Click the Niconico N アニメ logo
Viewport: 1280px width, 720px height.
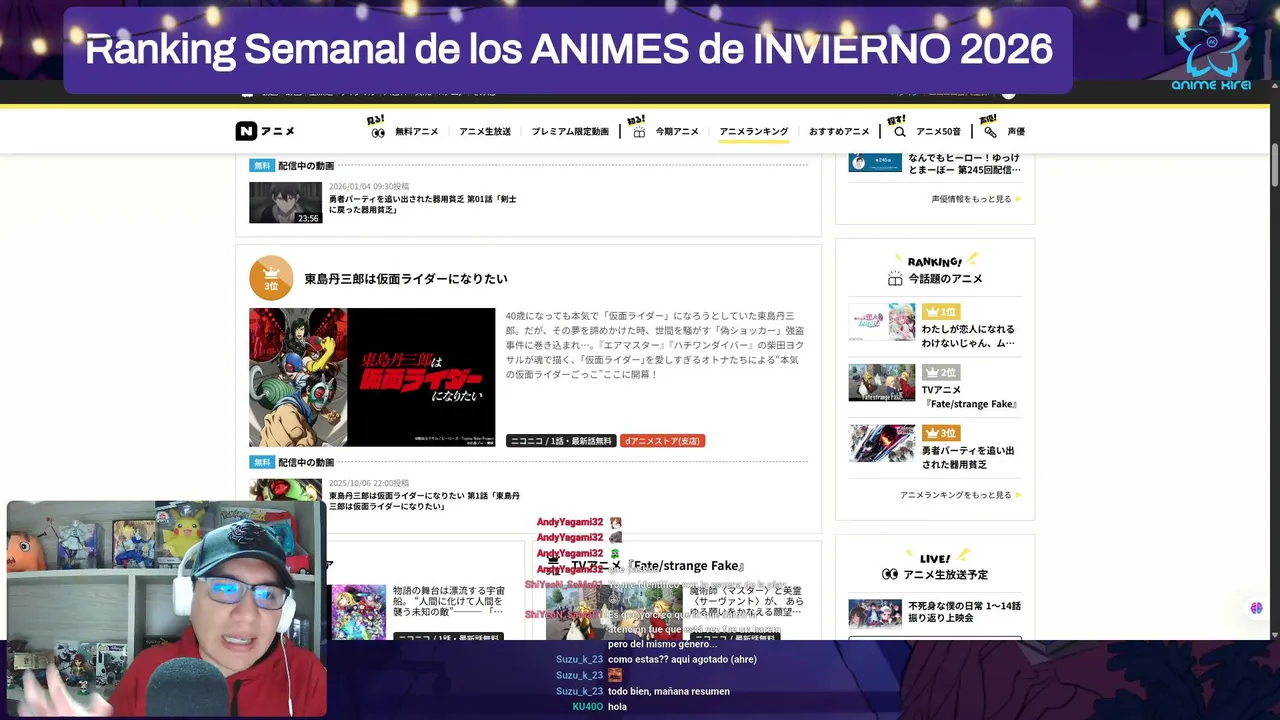(x=265, y=131)
